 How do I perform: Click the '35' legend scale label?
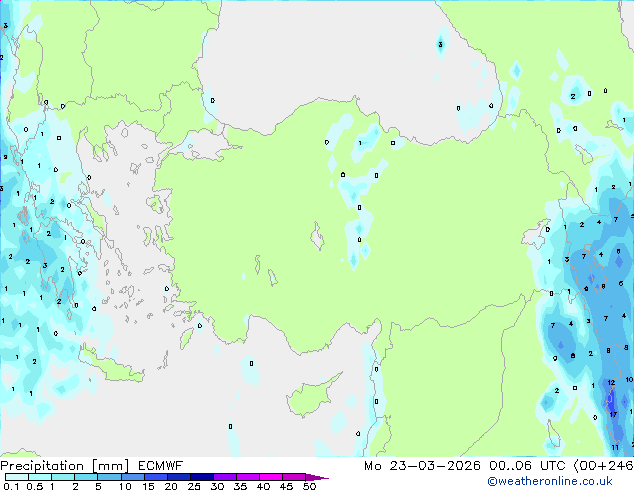pyautogui.click(x=240, y=486)
